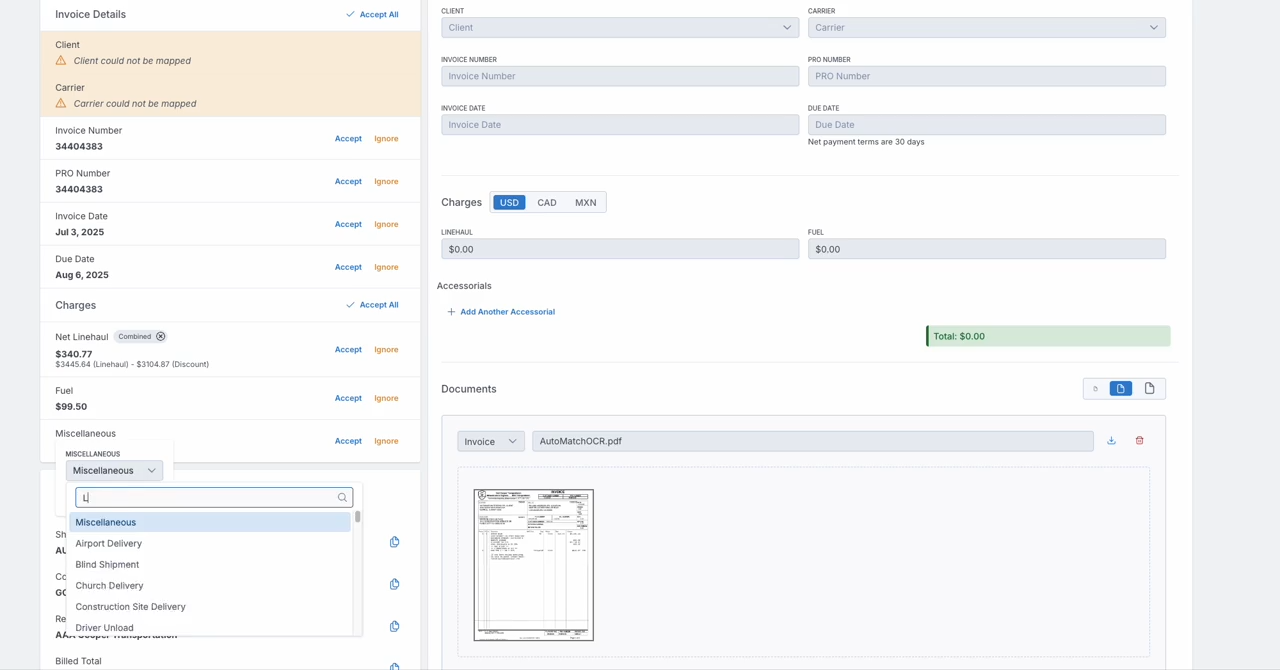Select USD currency for charges

[509, 203]
